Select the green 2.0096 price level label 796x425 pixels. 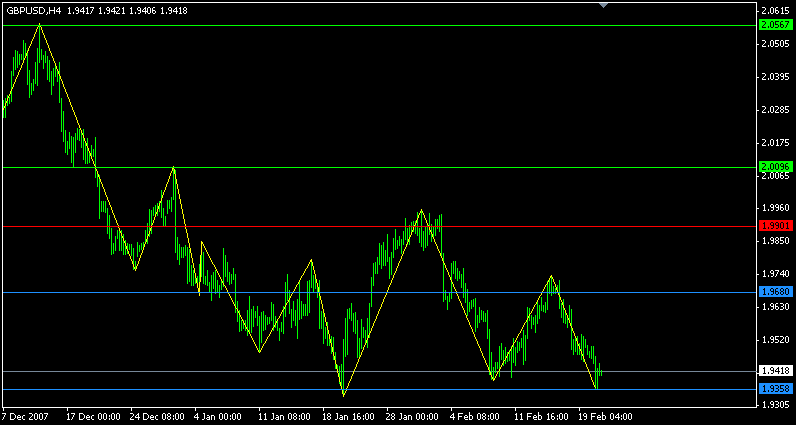[x=775, y=167]
